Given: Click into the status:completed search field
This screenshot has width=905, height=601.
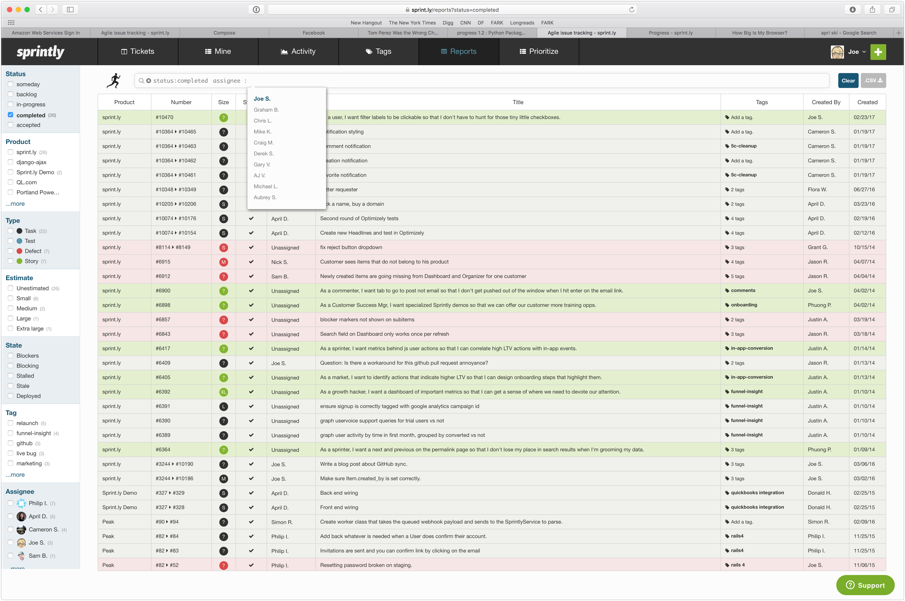Looking at the screenshot, I should point(480,81).
